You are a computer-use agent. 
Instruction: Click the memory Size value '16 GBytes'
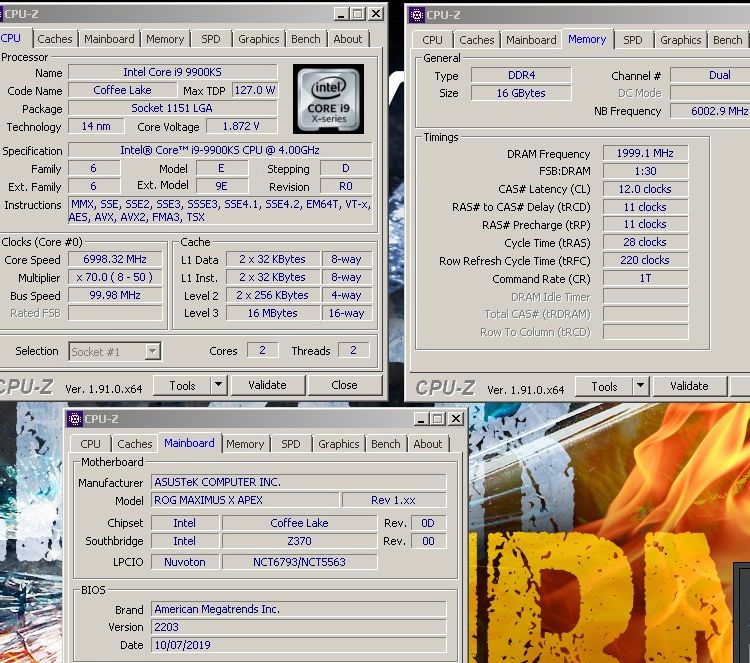pos(521,93)
